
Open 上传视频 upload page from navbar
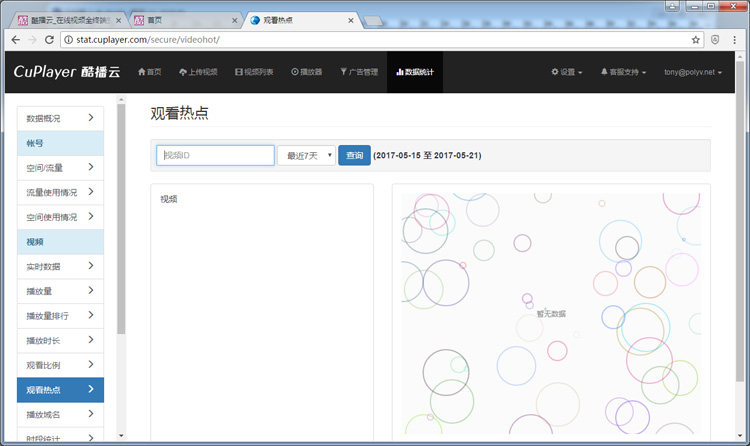(198, 72)
